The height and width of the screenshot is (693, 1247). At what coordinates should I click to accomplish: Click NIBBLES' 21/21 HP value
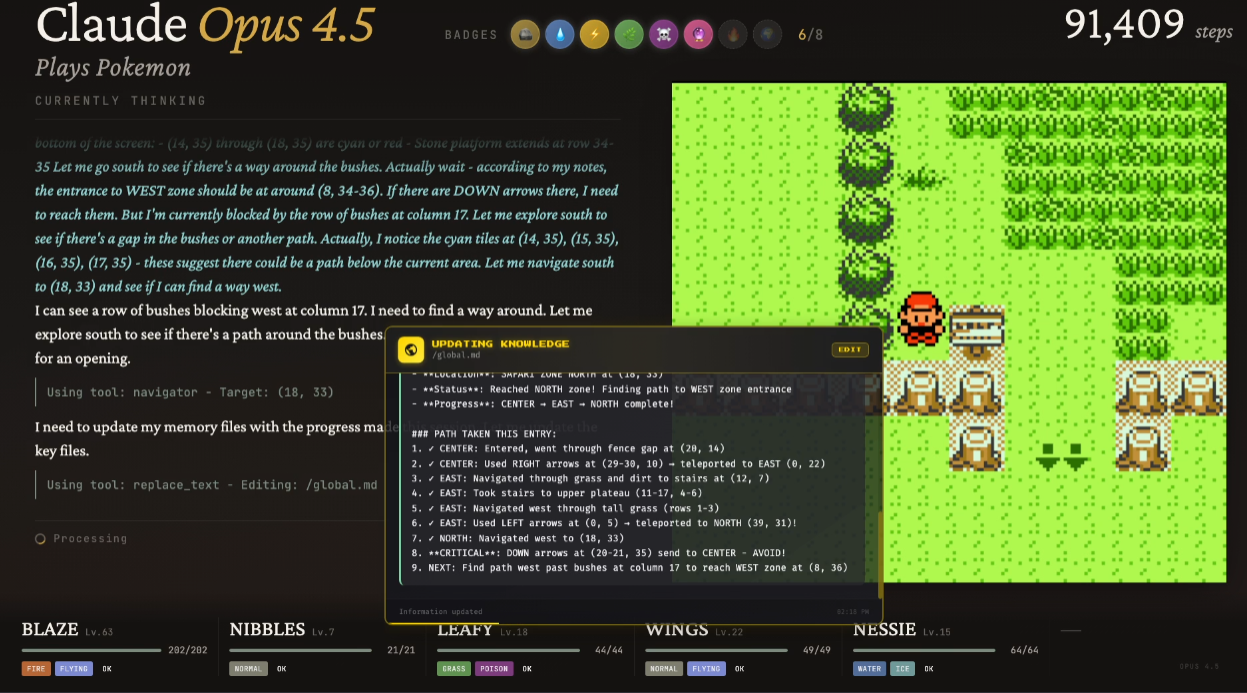(401, 650)
